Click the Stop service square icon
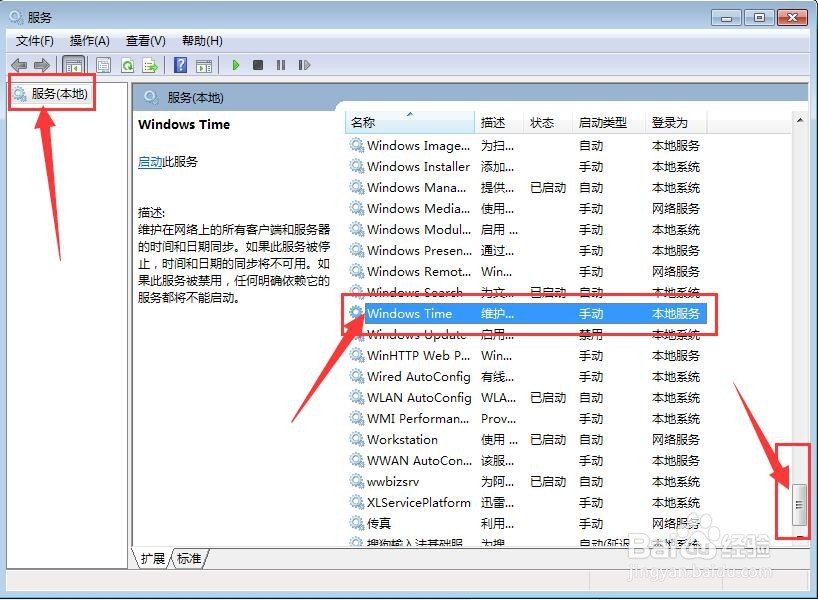818x600 pixels. click(x=258, y=65)
